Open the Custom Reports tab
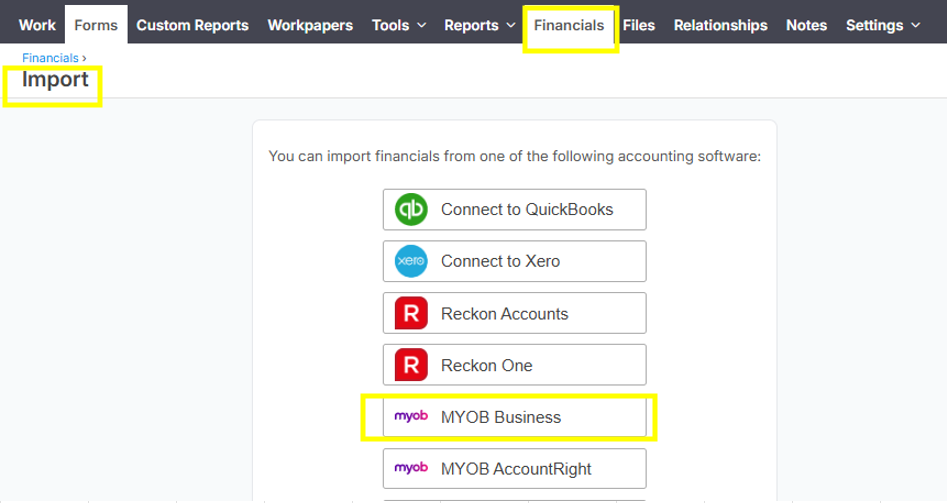This screenshot has height=503, width=947. [x=192, y=25]
